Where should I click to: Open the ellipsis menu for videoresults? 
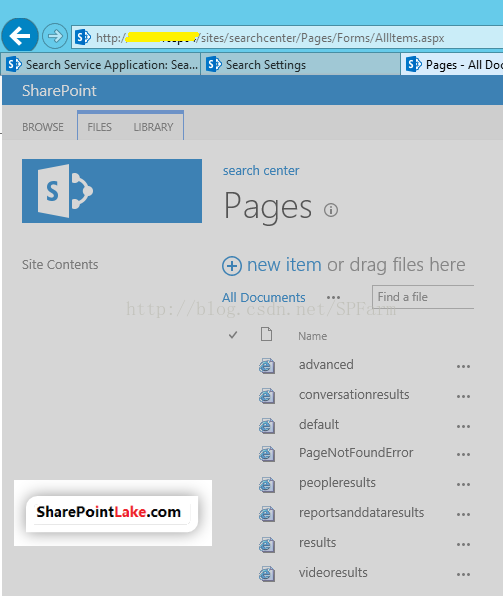pyautogui.click(x=463, y=574)
